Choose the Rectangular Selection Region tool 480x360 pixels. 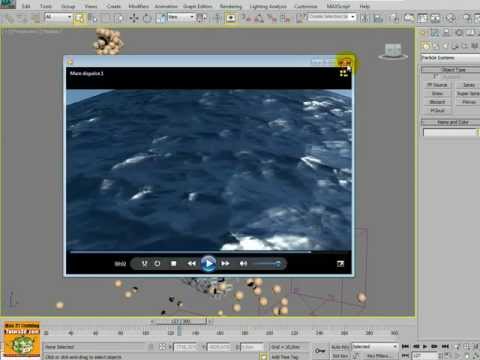pos(106,18)
